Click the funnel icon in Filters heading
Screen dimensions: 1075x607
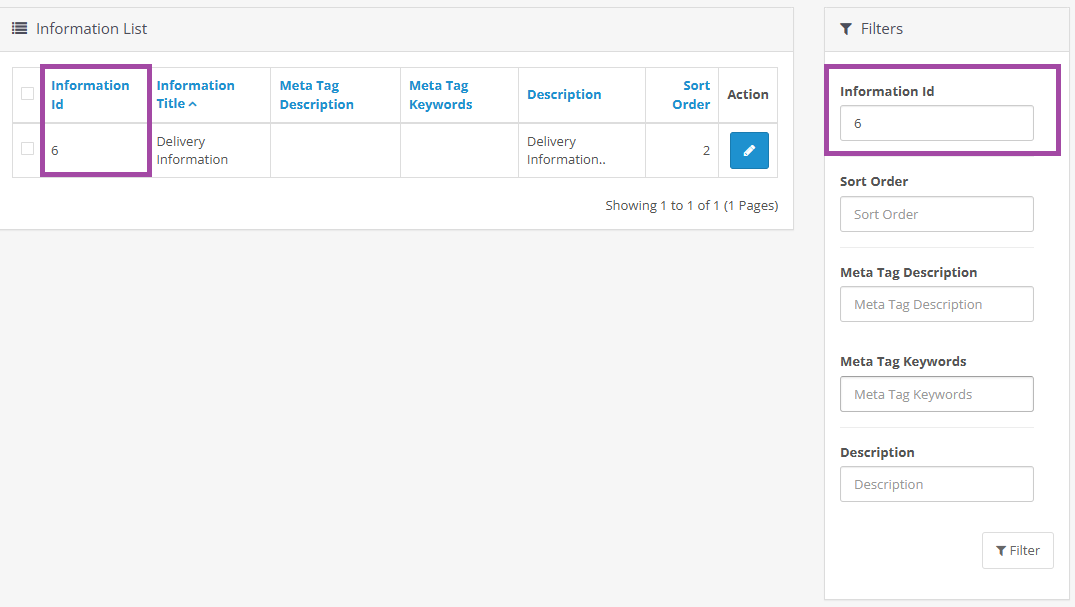(846, 29)
